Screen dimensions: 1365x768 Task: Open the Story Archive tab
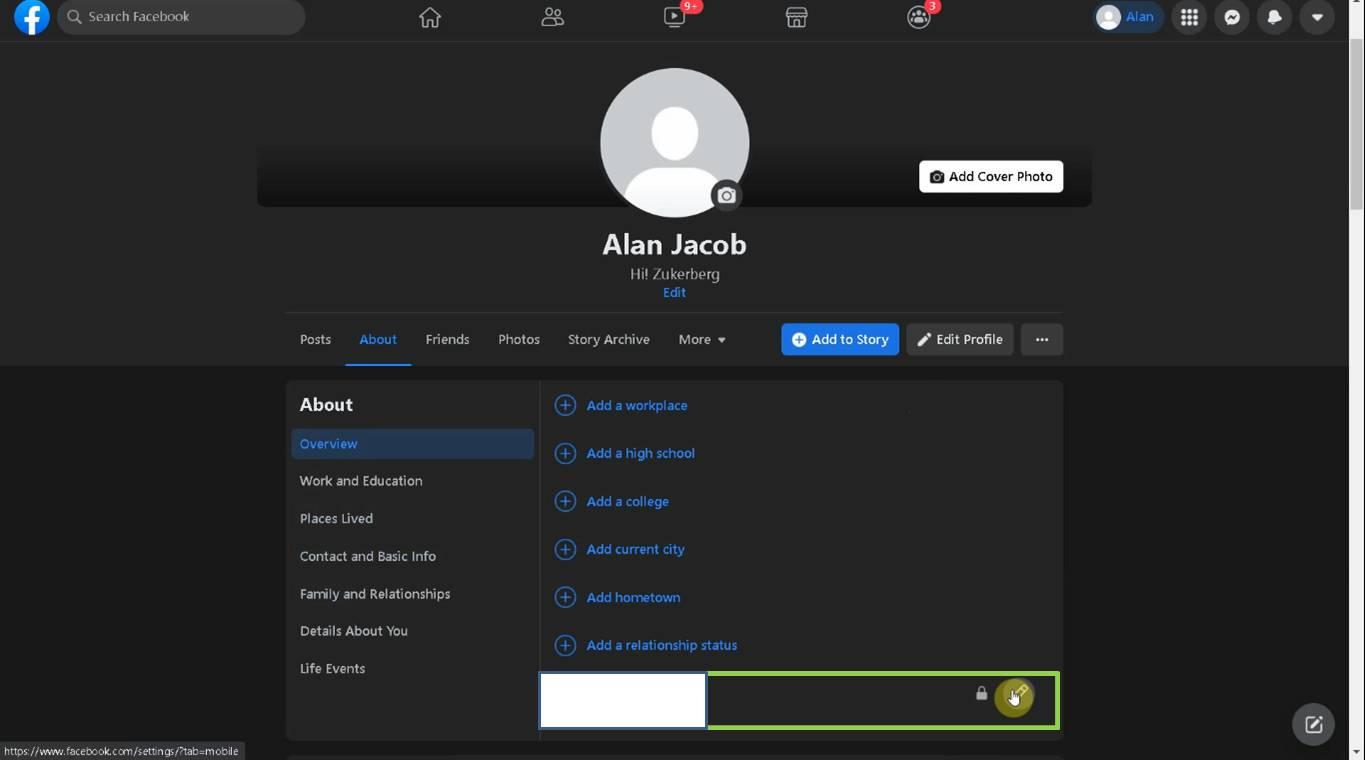[x=609, y=339]
